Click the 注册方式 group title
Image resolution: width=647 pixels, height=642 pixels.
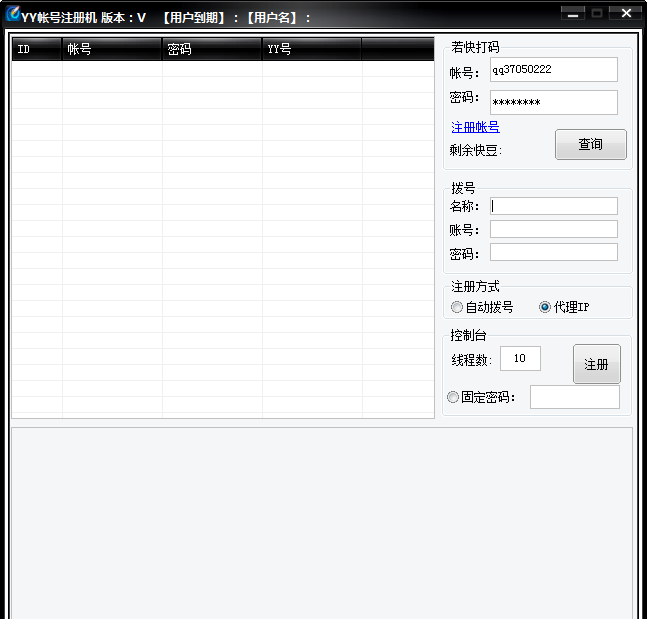click(x=475, y=286)
